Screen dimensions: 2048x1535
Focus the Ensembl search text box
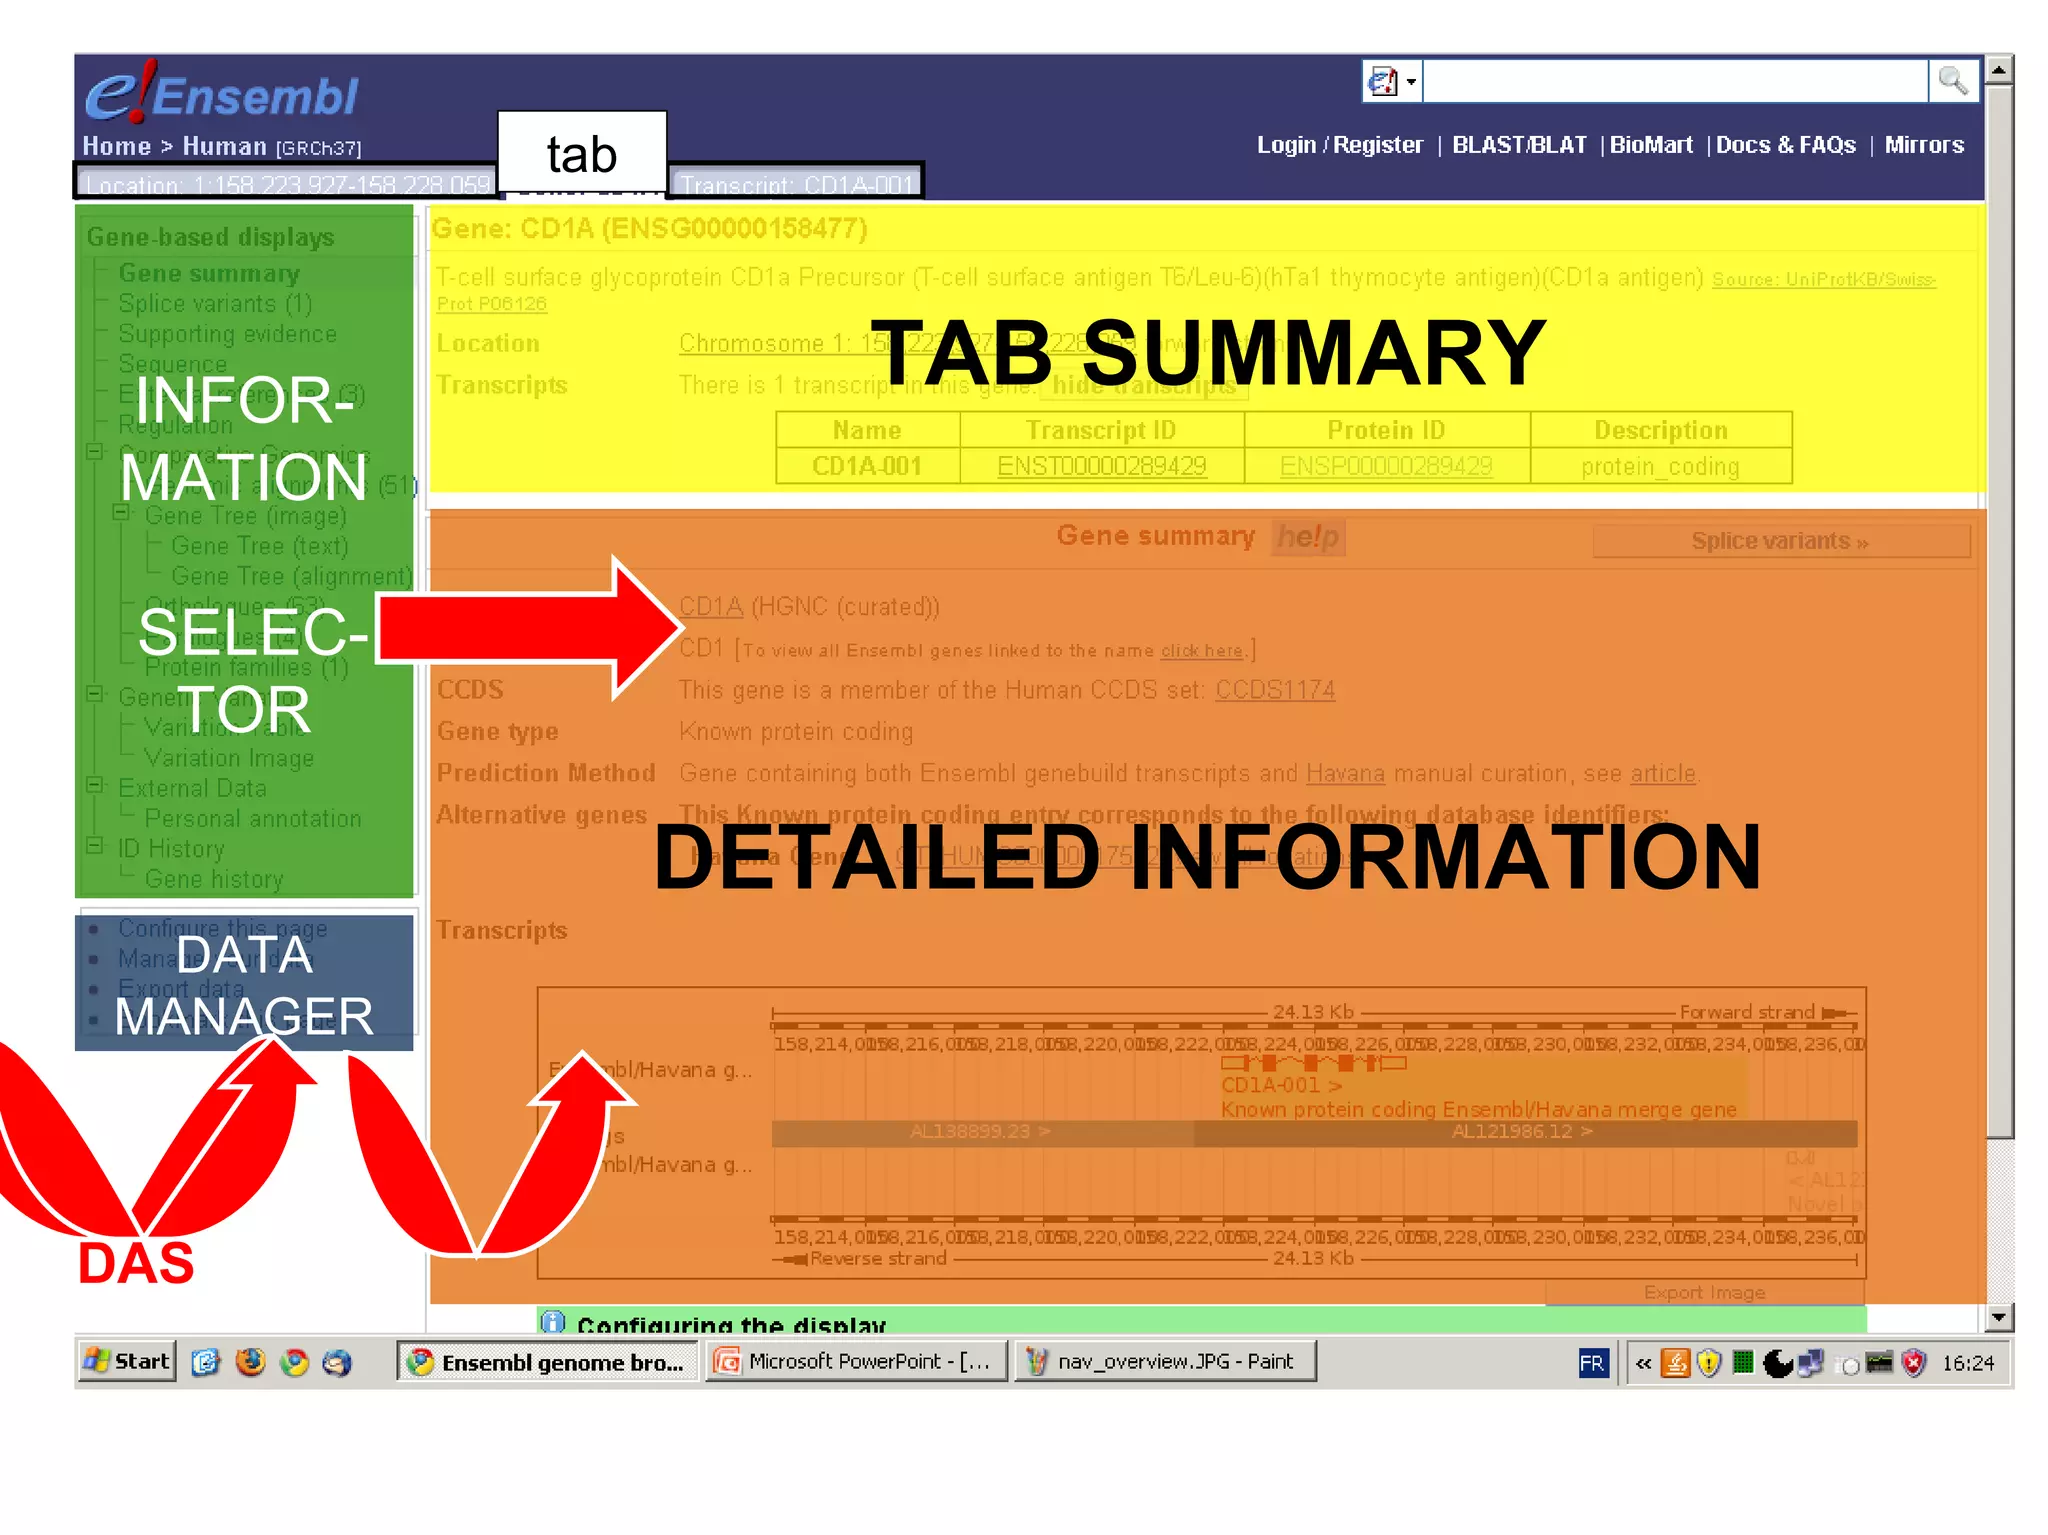[1675, 81]
